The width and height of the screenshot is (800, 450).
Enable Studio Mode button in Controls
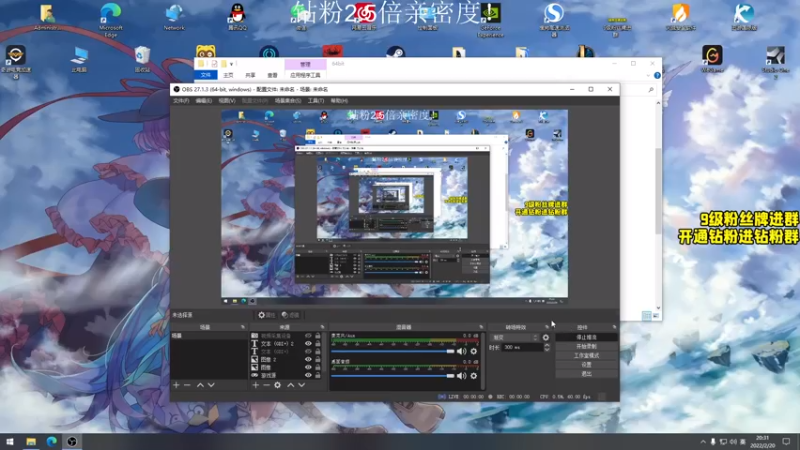(x=586, y=356)
